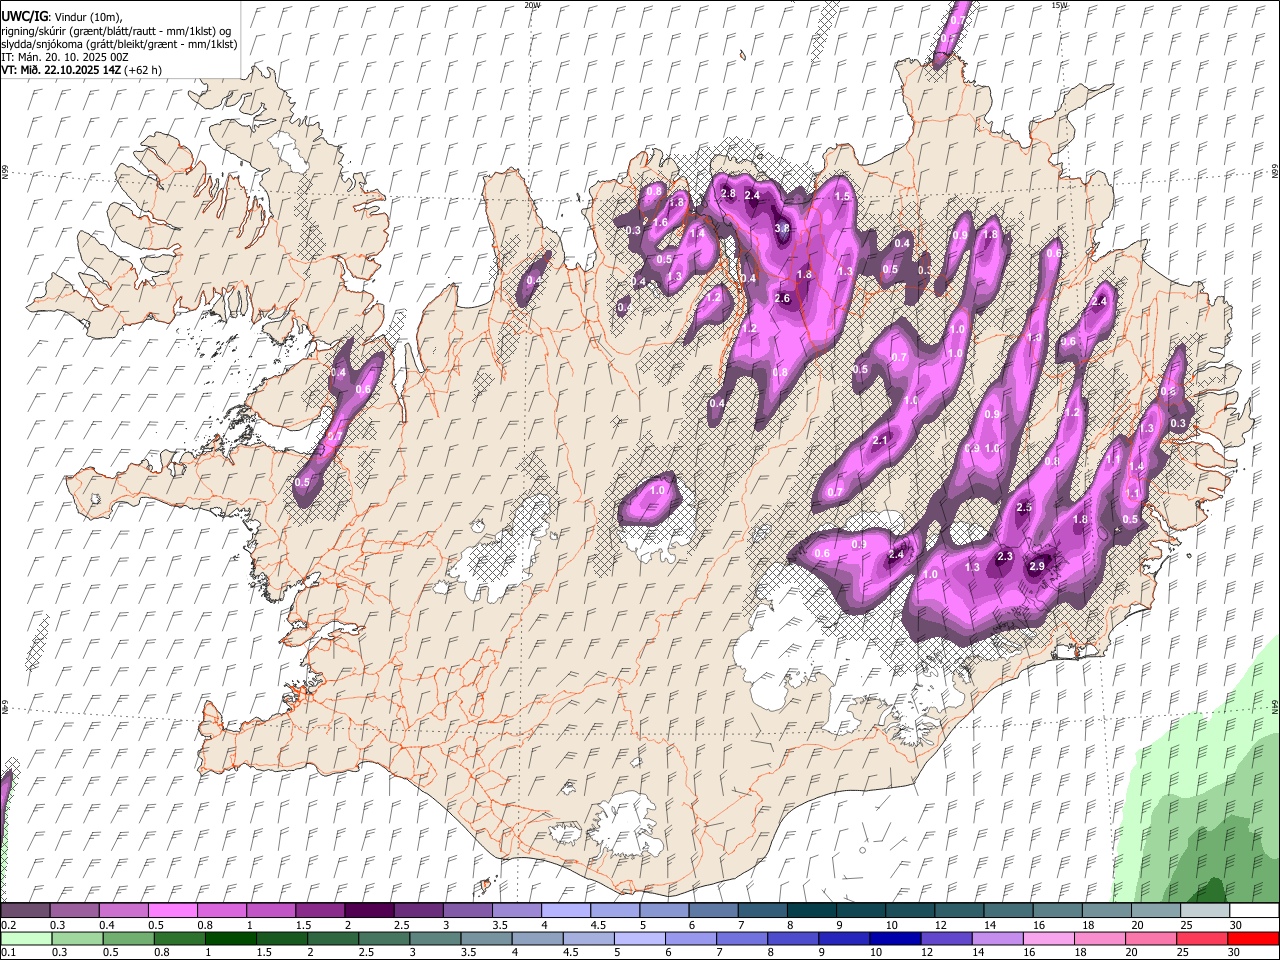Image resolution: width=1280 pixels, height=960 pixels.
Task: Select the 2.3 snowfall value on the map
Action: (1005, 557)
